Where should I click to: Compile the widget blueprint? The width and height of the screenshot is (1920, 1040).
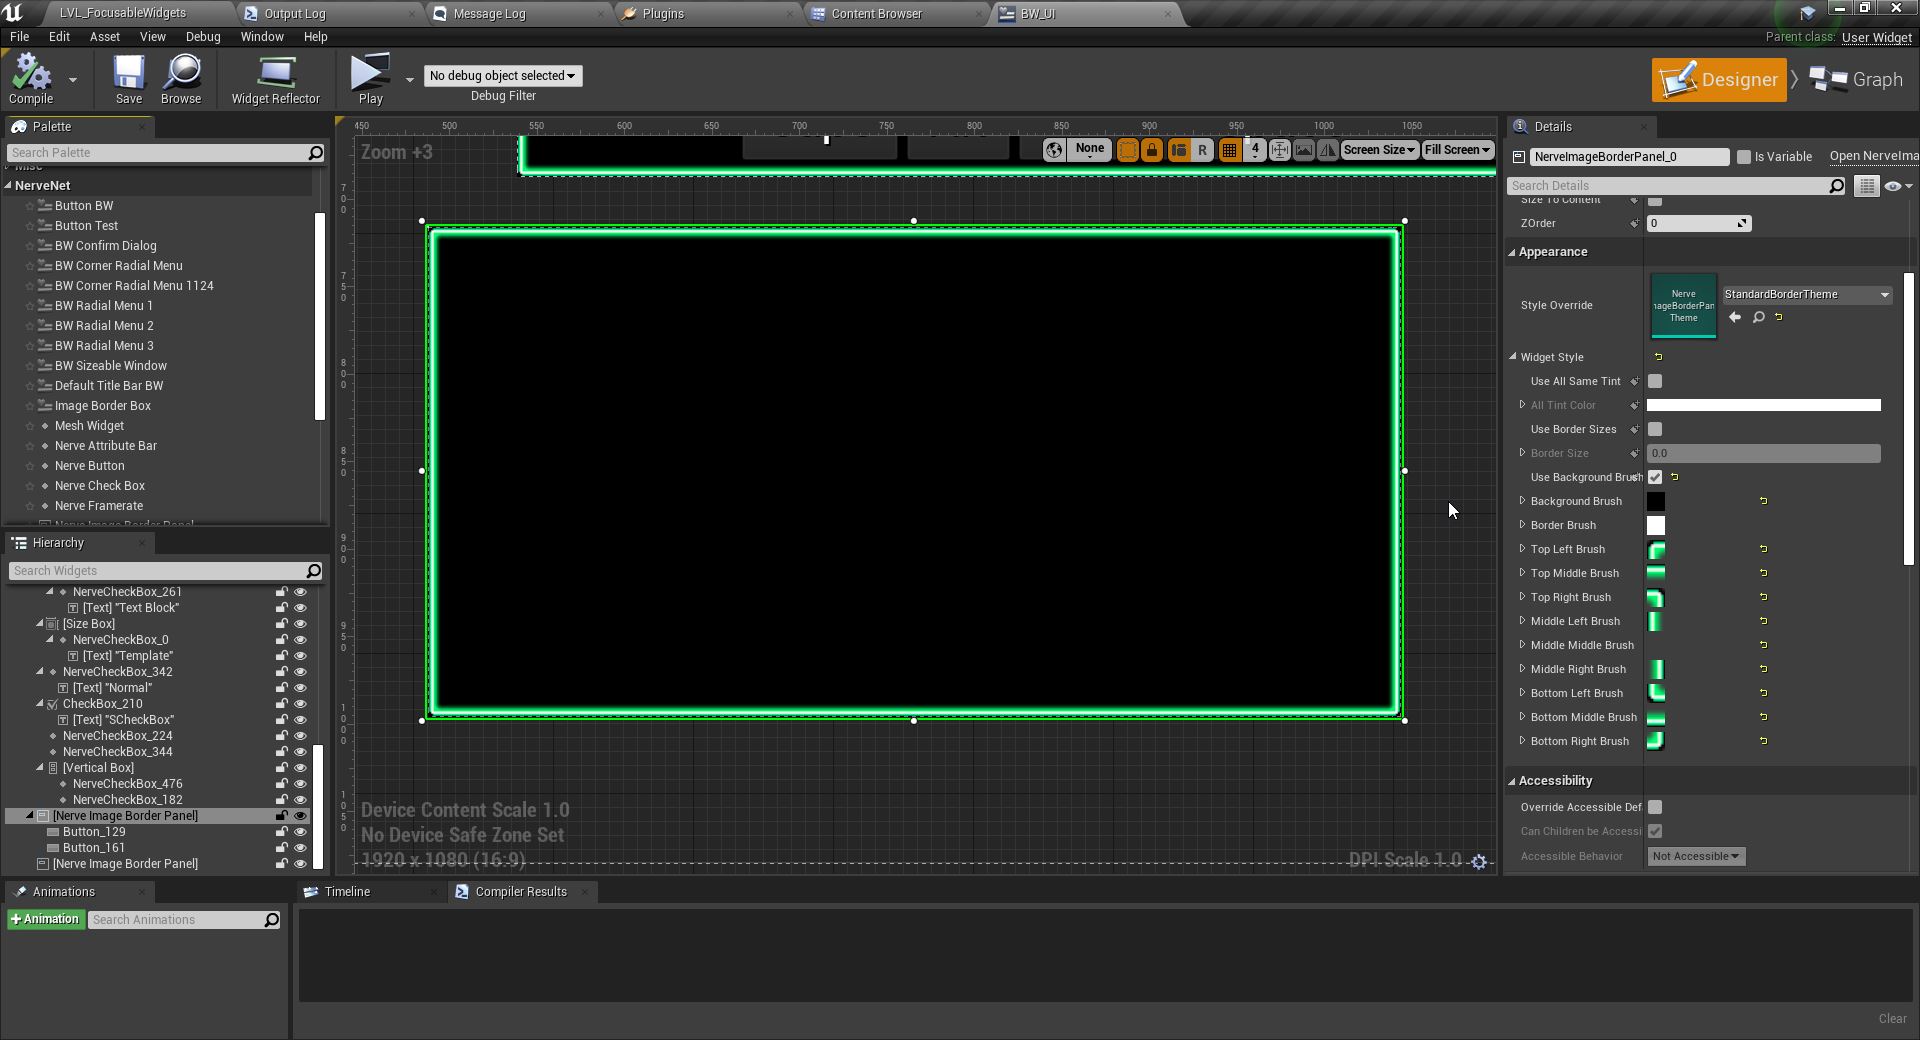pyautogui.click(x=31, y=79)
